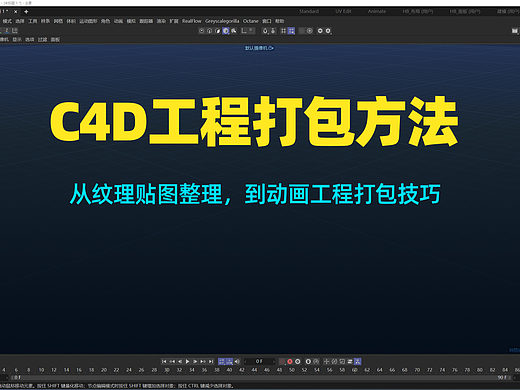This screenshot has height=390, width=520.
Task: Switch to the Animate layout tab
Action: [x=377, y=11]
